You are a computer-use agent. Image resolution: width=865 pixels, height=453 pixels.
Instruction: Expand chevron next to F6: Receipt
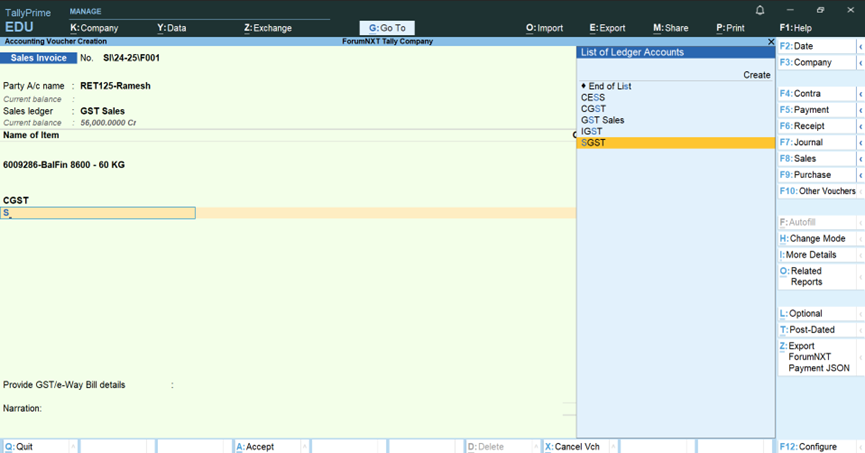861,126
